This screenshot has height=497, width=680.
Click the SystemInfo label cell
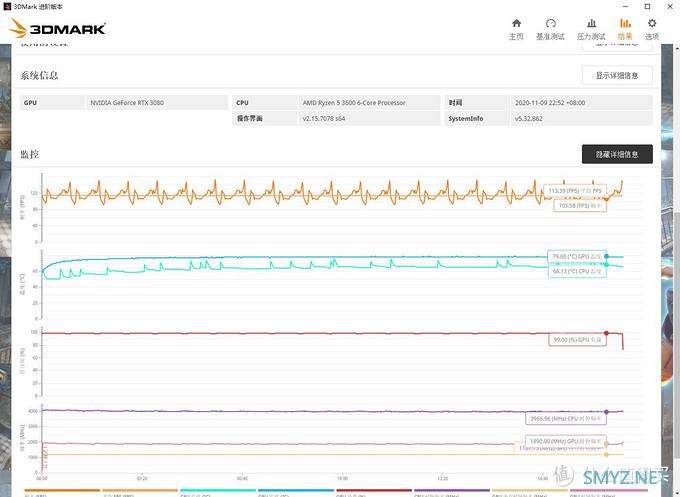coord(477,118)
